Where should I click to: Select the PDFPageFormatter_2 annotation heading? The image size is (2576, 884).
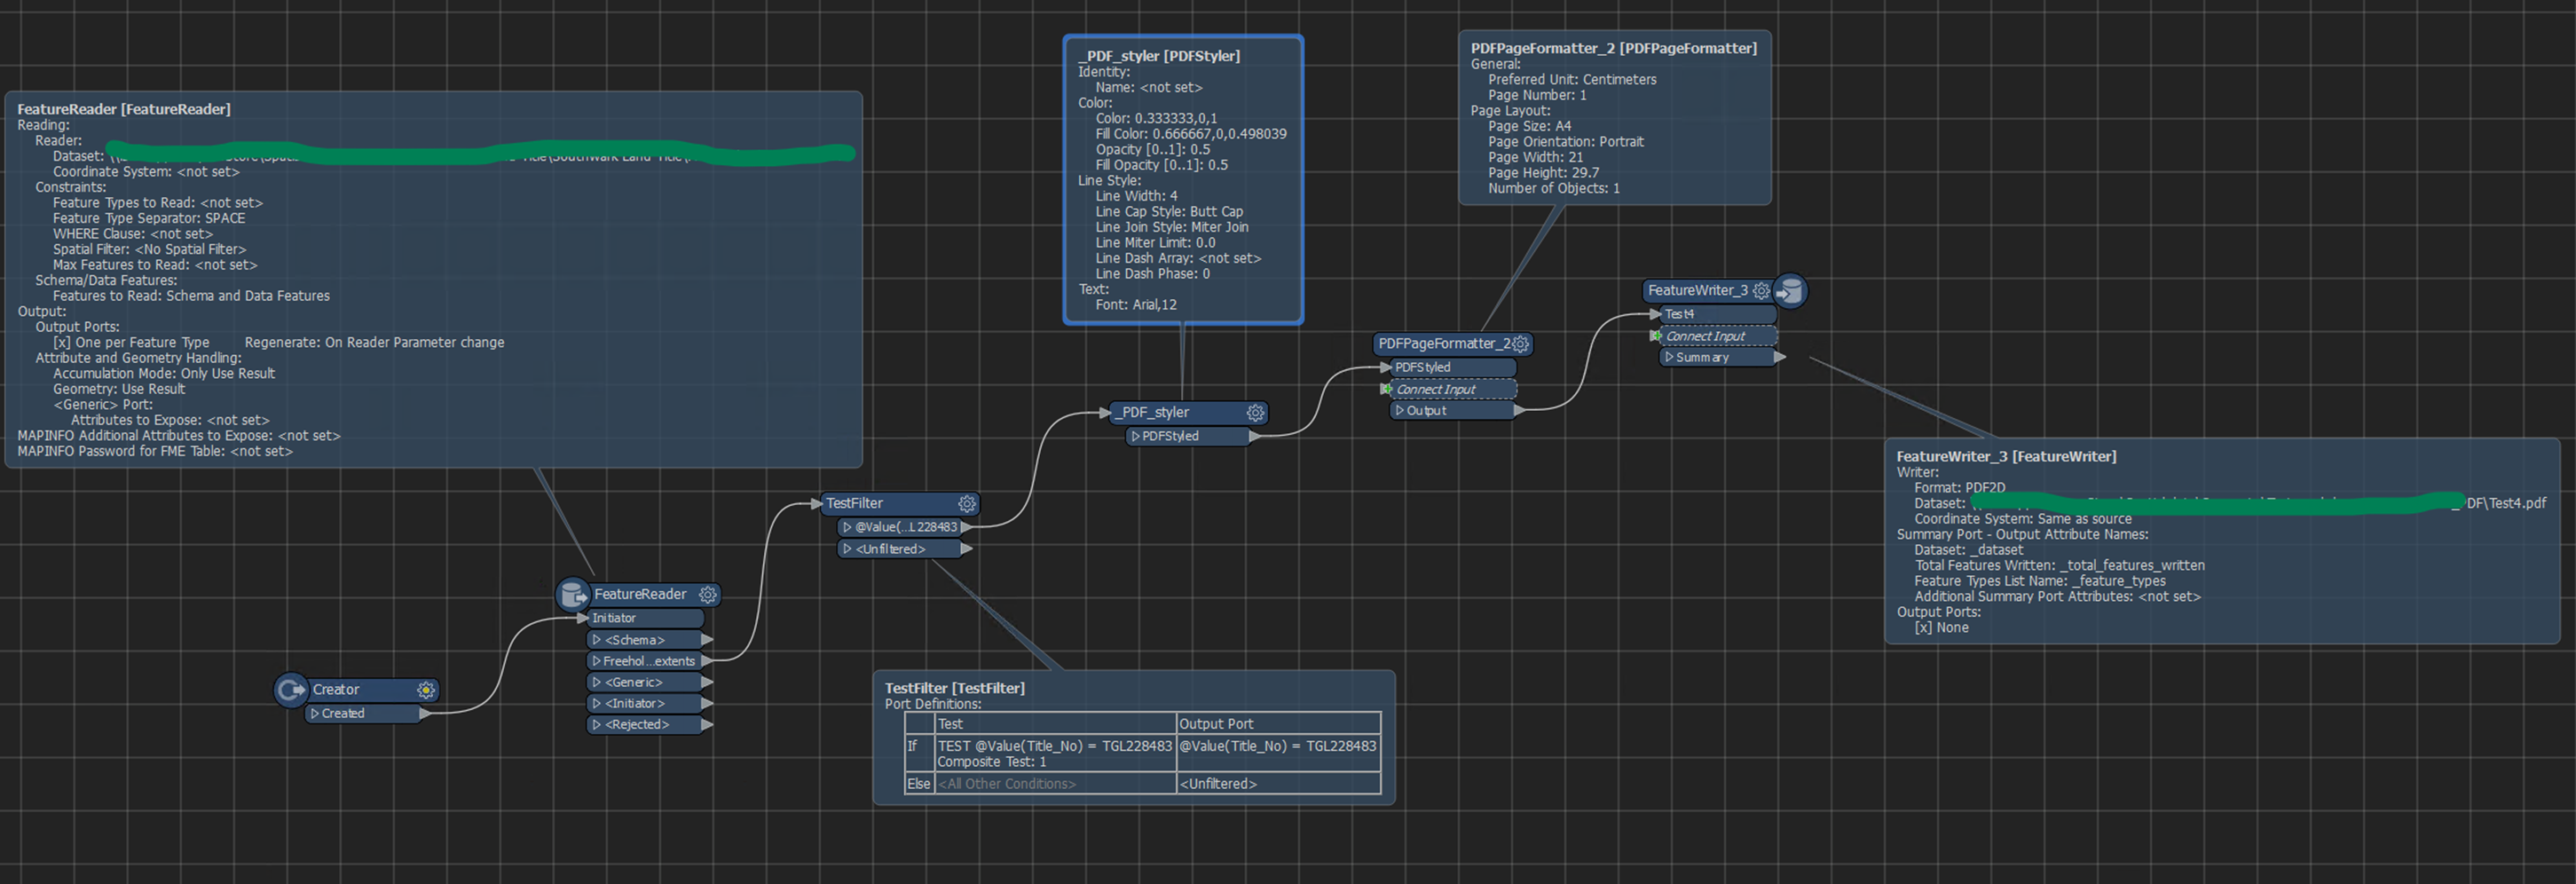(x=1613, y=49)
